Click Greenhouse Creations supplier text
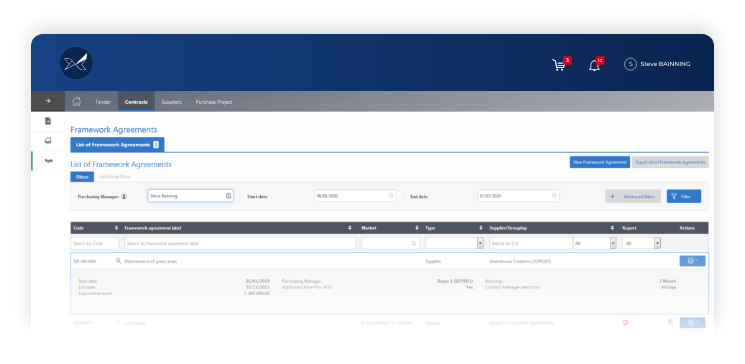This screenshot has width=745, height=364. tap(520, 261)
